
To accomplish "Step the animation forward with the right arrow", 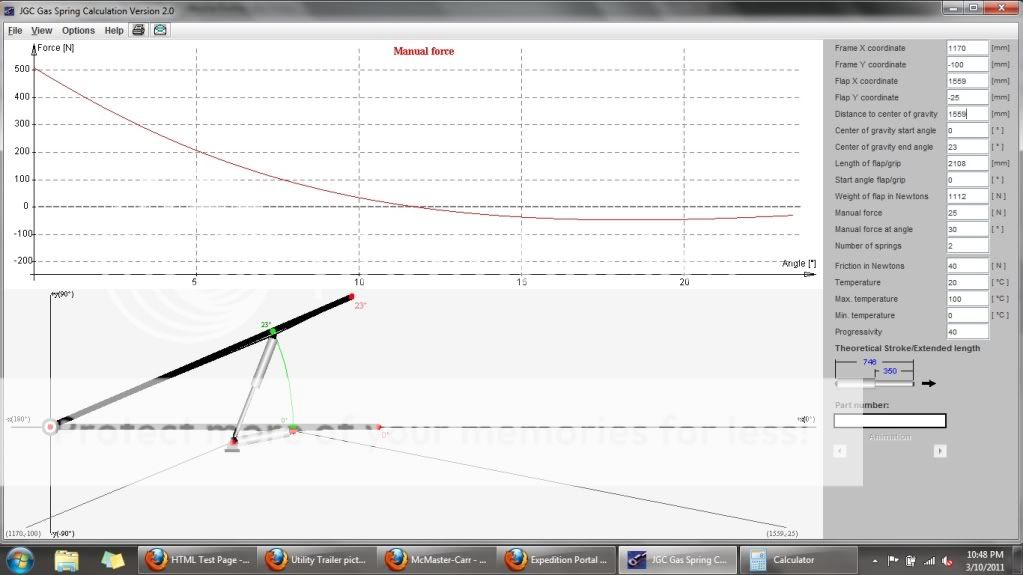I will 940,451.
